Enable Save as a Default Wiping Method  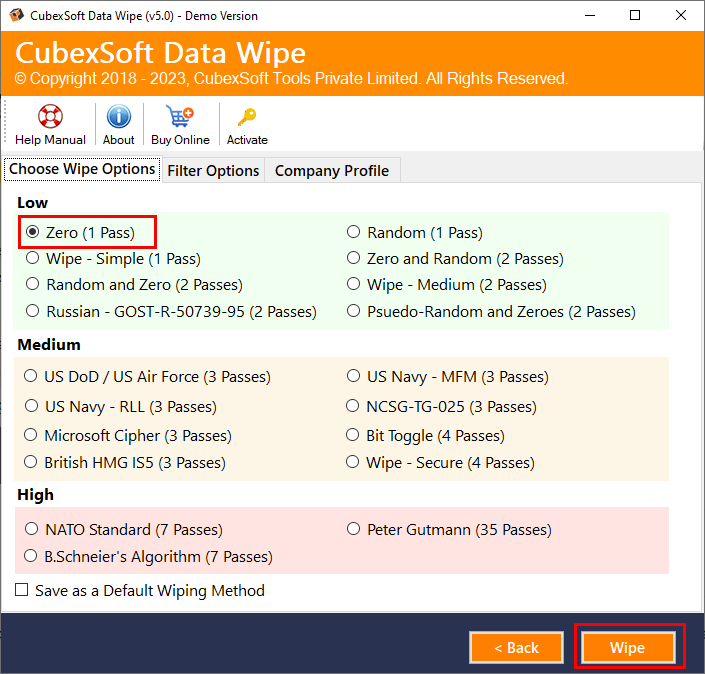[22, 590]
